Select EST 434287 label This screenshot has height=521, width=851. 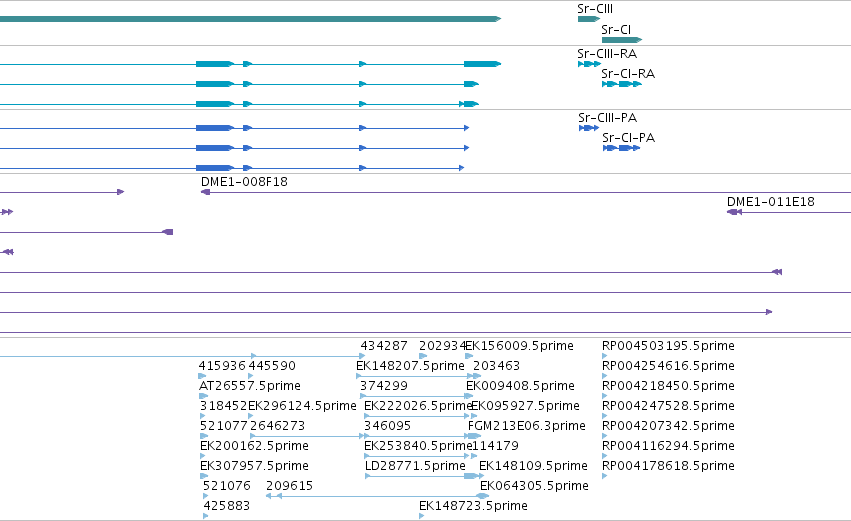pos(384,346)
